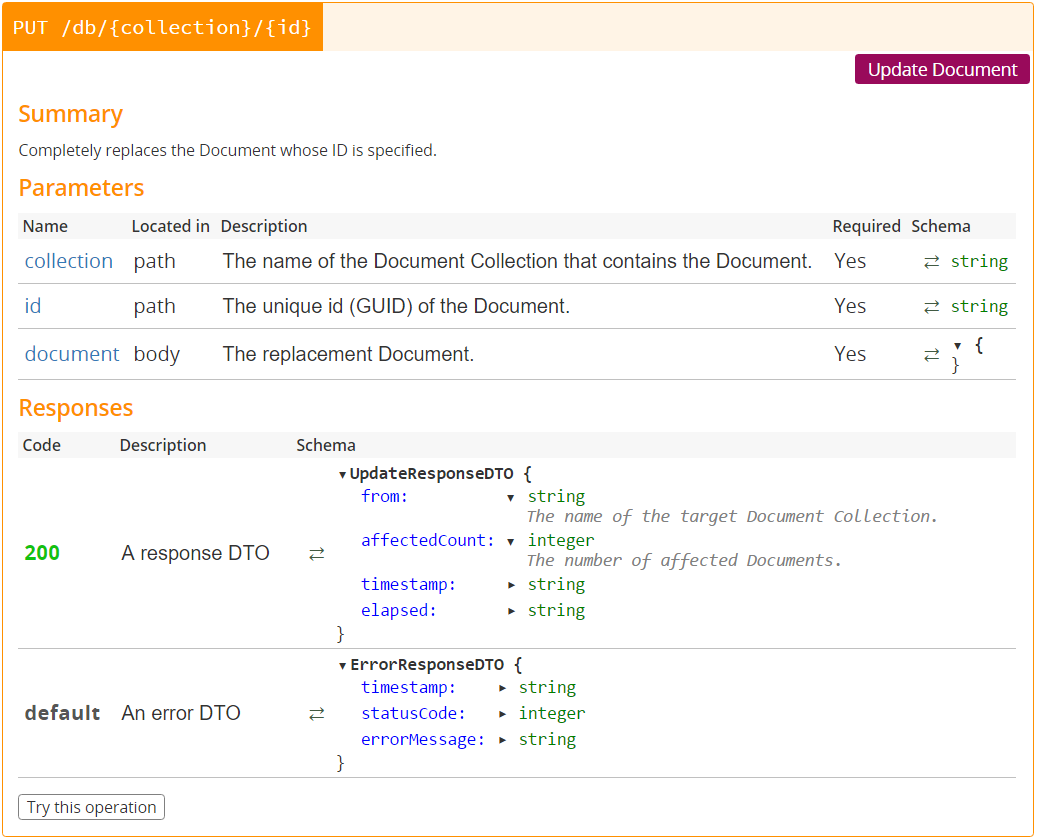Click 'The unique id (GUID) of the Document.'

tap(396, 306)
